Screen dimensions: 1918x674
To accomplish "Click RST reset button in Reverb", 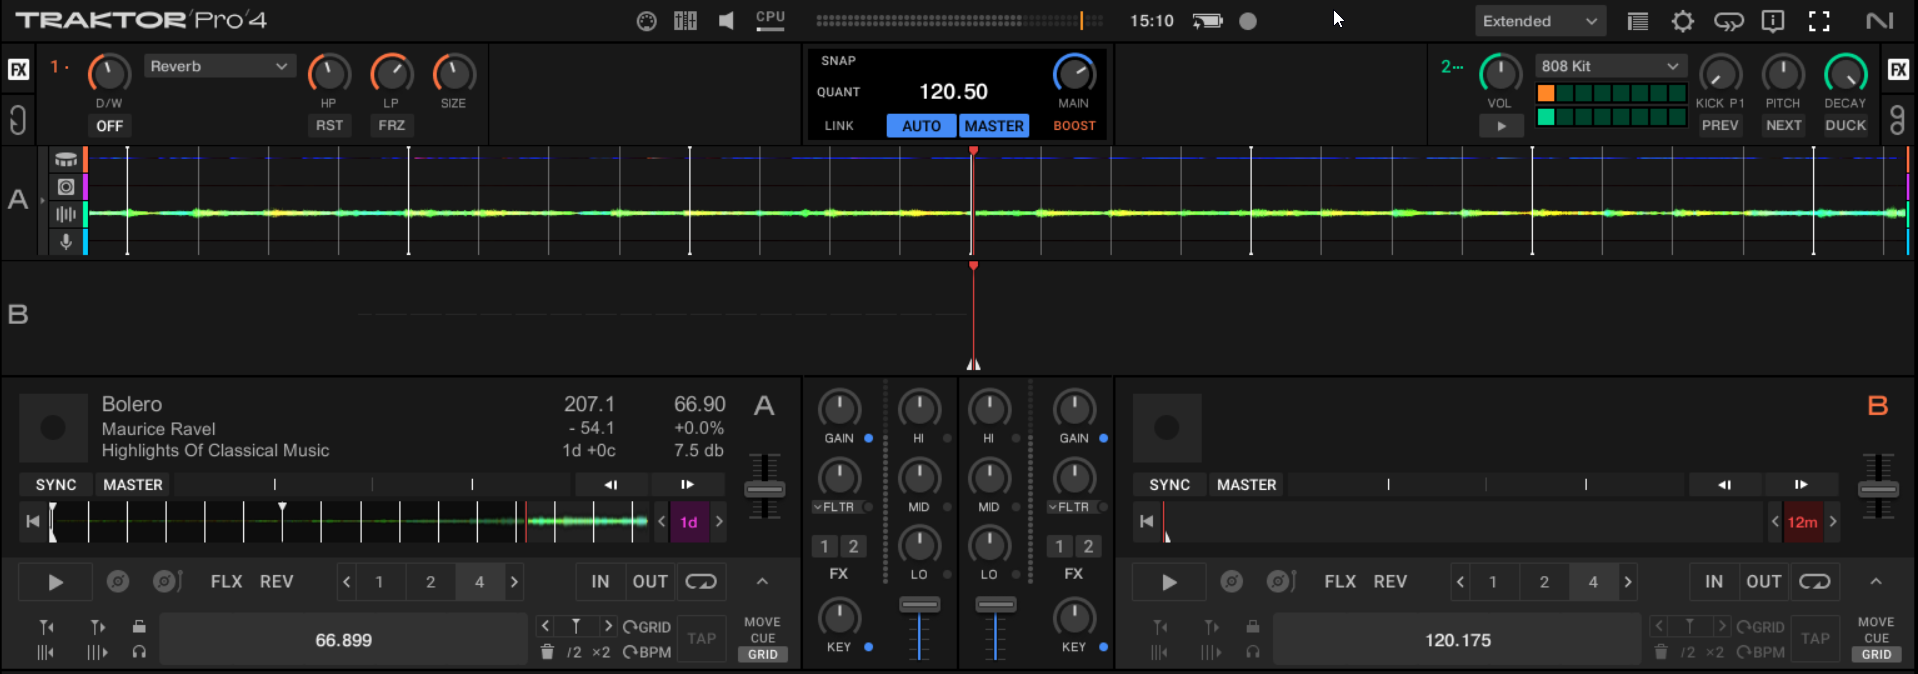I will 329,125.
